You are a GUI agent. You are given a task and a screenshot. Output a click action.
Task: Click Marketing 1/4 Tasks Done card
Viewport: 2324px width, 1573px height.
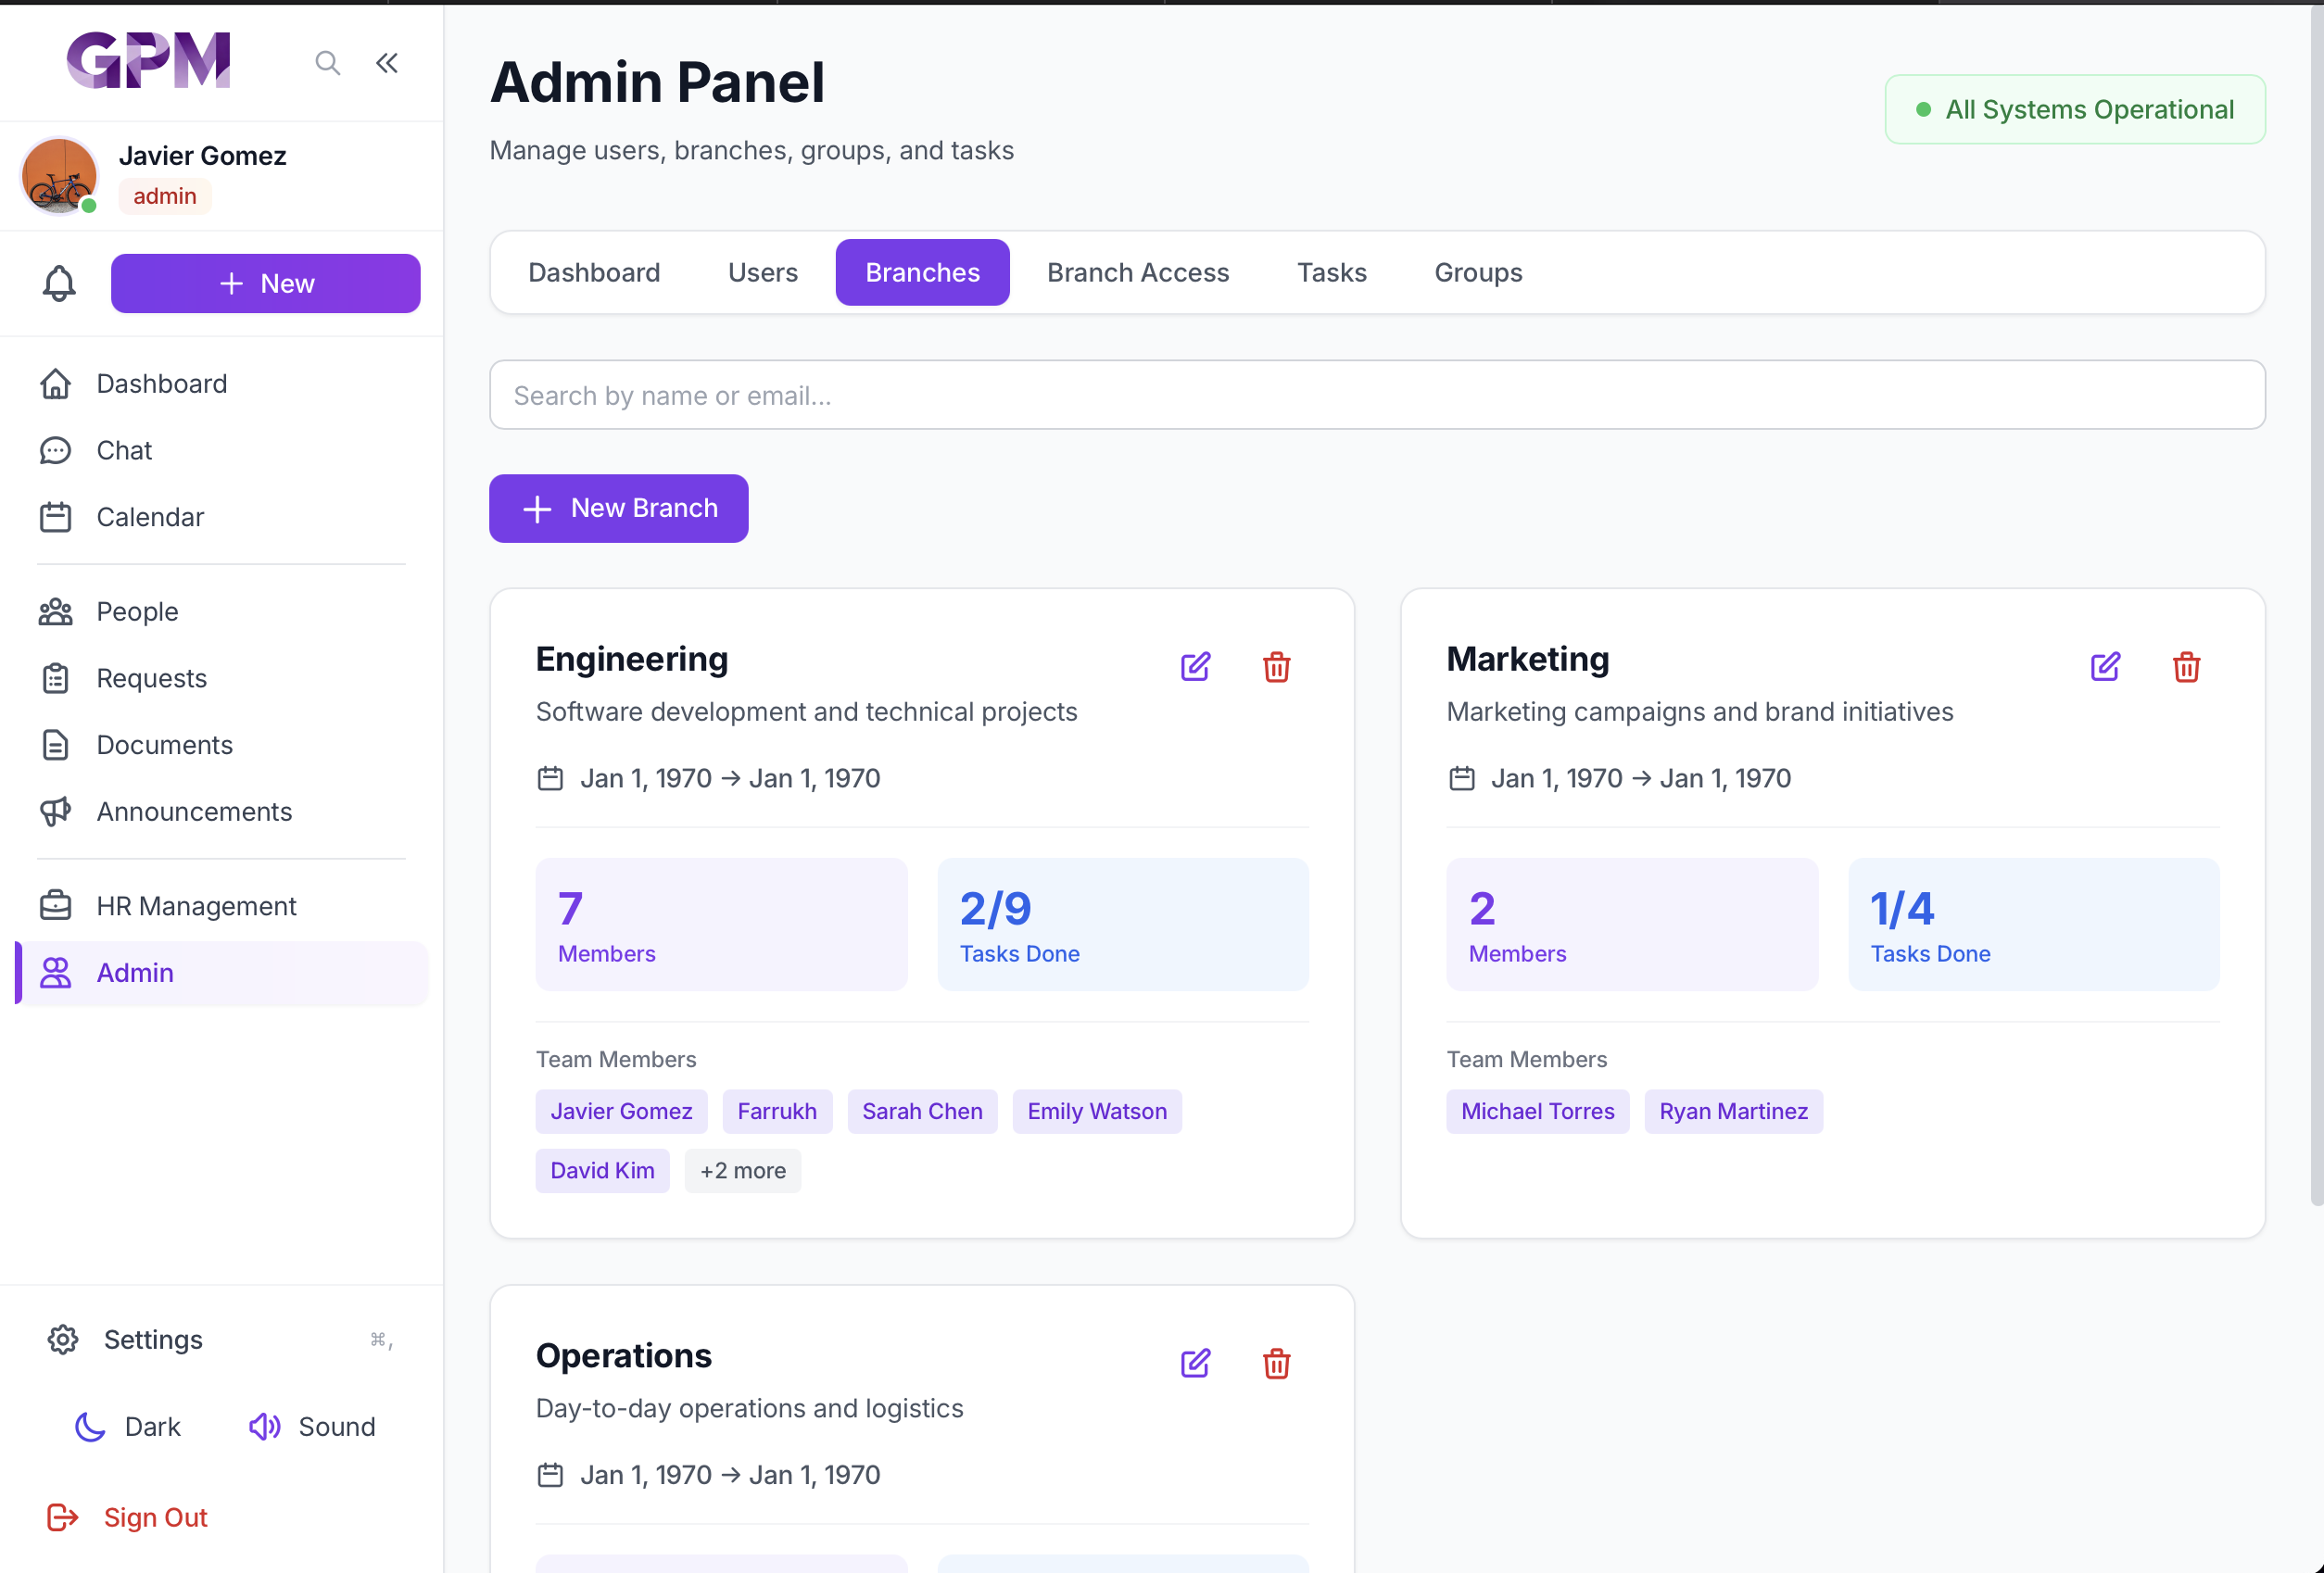(x=2034, y=924)
